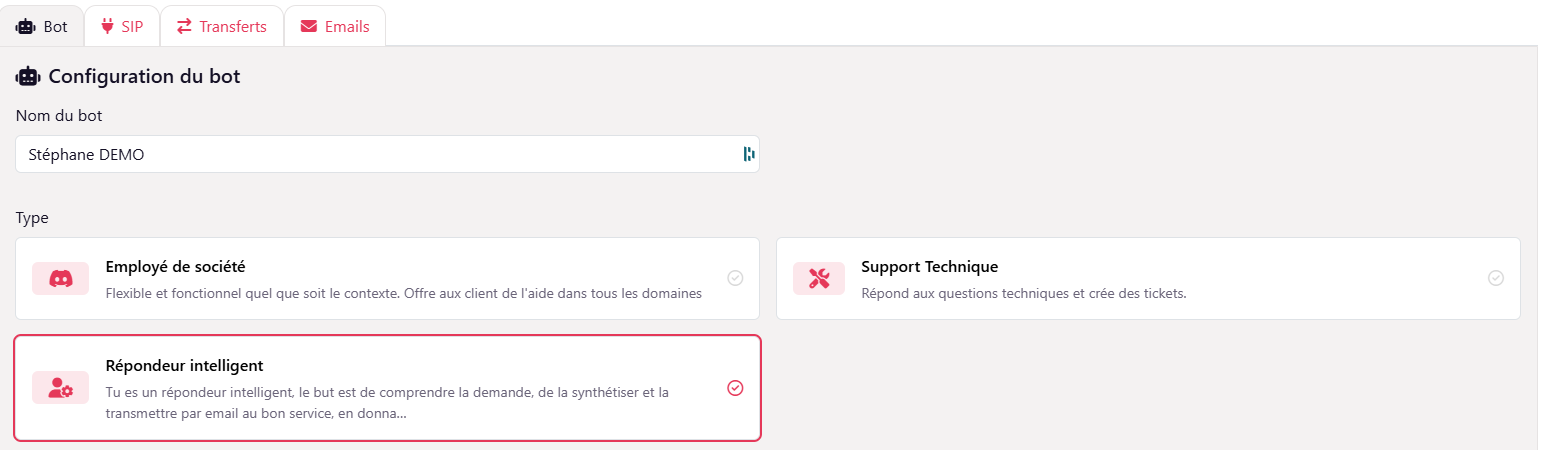Click the arrows icon on Transferts tab
Viewport: 1542px width, 450px height.
tap(184, 27)
